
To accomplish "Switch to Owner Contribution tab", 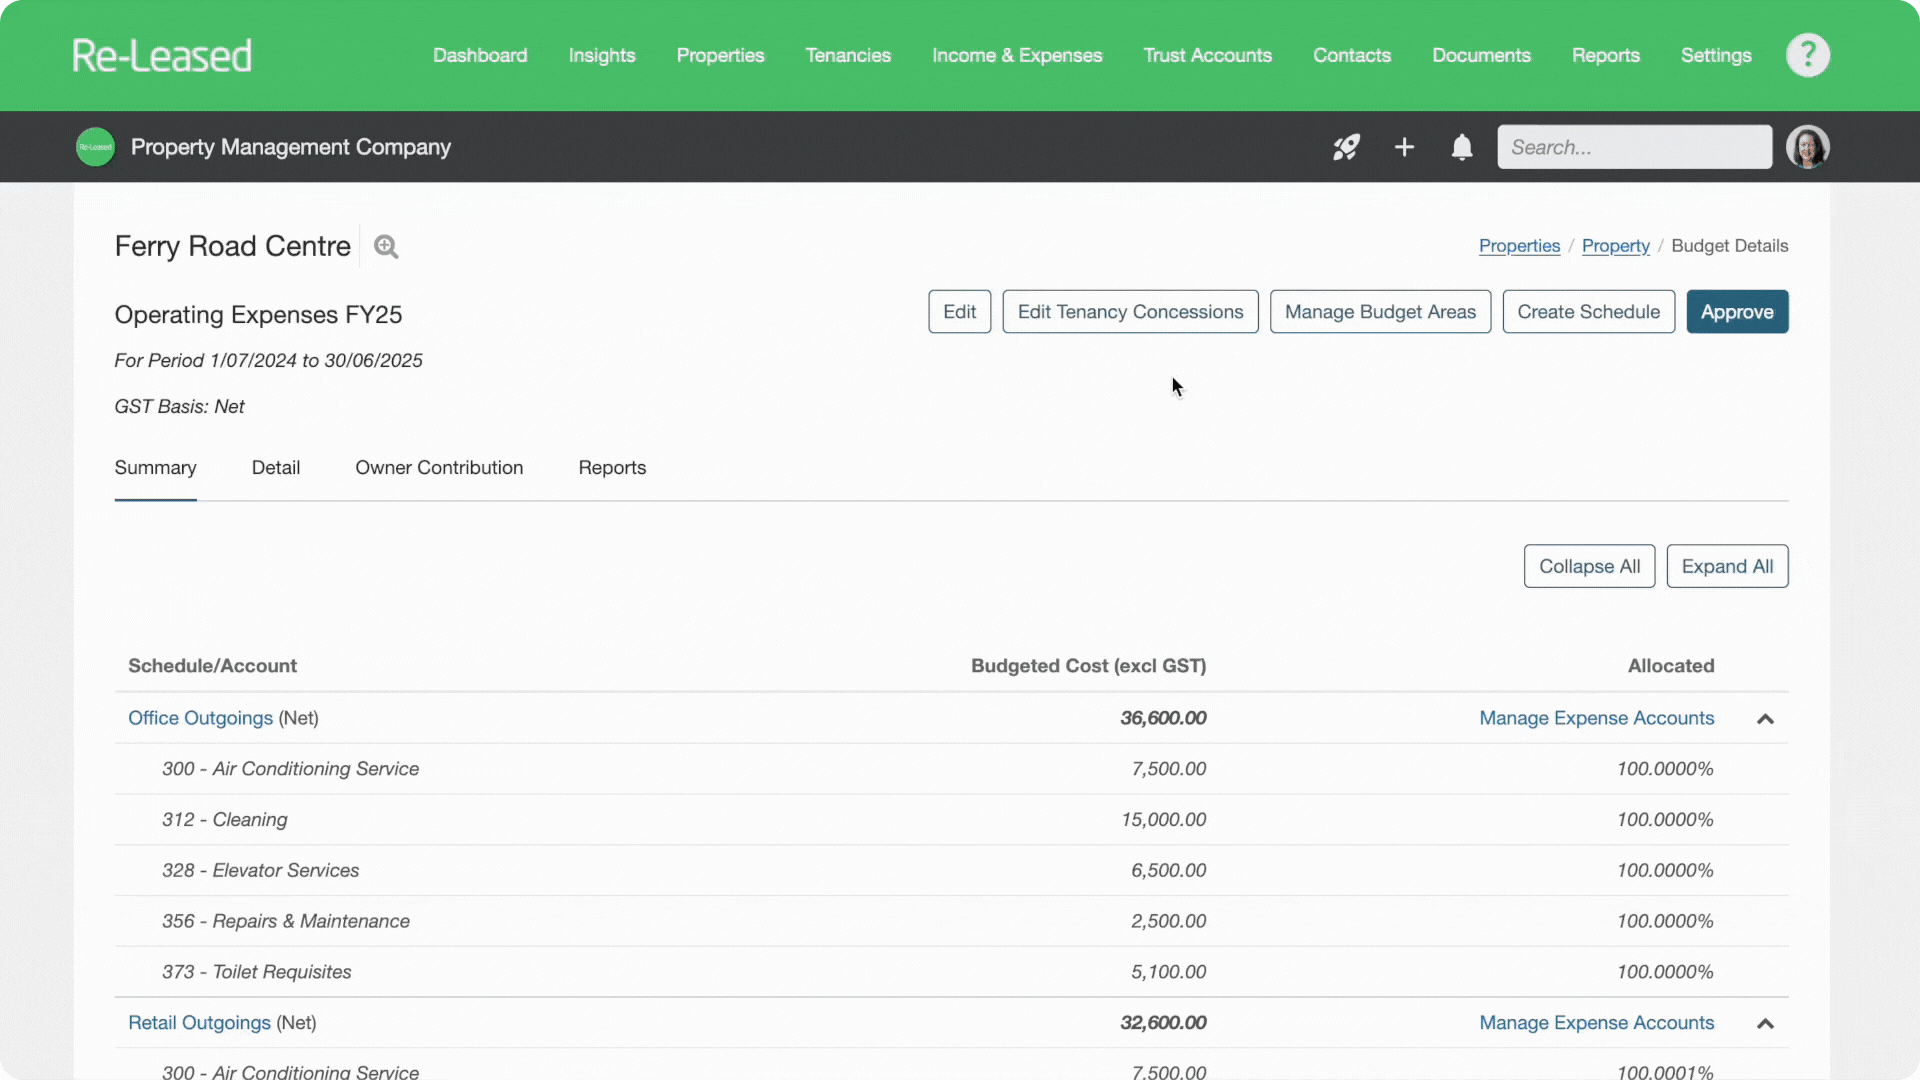I will pos(439,468).
